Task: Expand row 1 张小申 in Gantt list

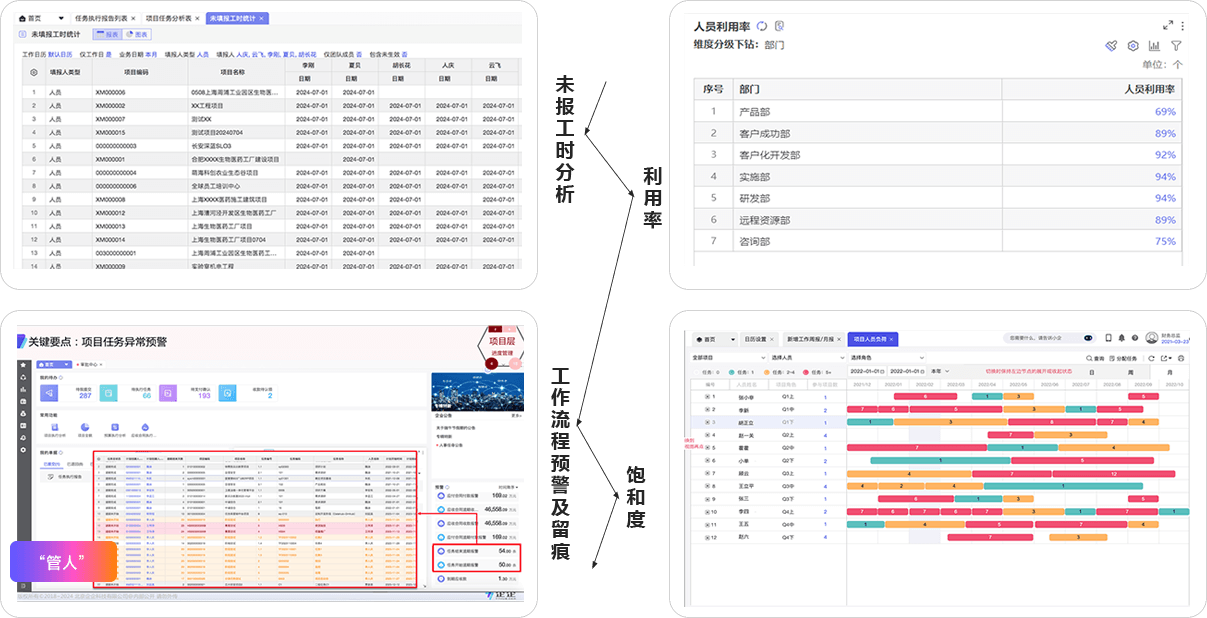Action: click(x=708, y=397)
